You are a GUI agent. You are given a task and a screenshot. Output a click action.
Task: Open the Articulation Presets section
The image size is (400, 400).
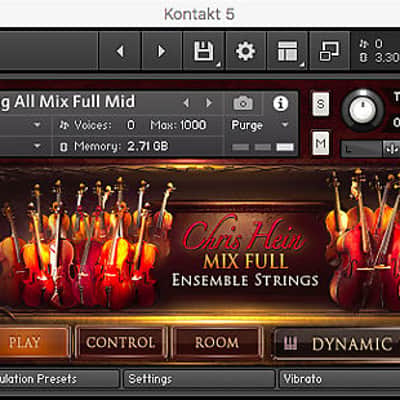point(59,379)
